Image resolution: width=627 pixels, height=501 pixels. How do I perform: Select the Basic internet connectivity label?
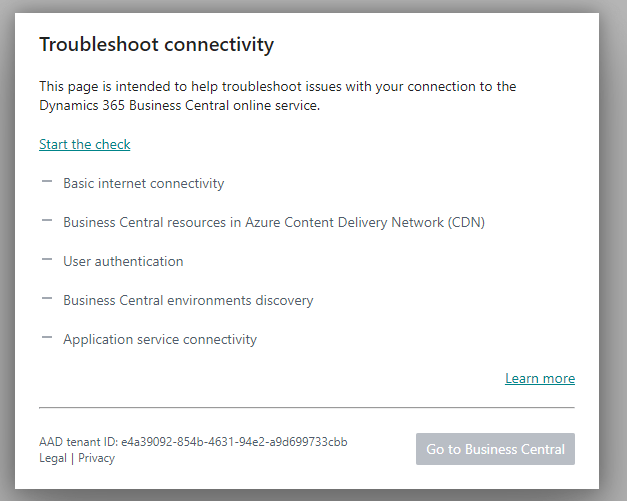click(143, 183)
